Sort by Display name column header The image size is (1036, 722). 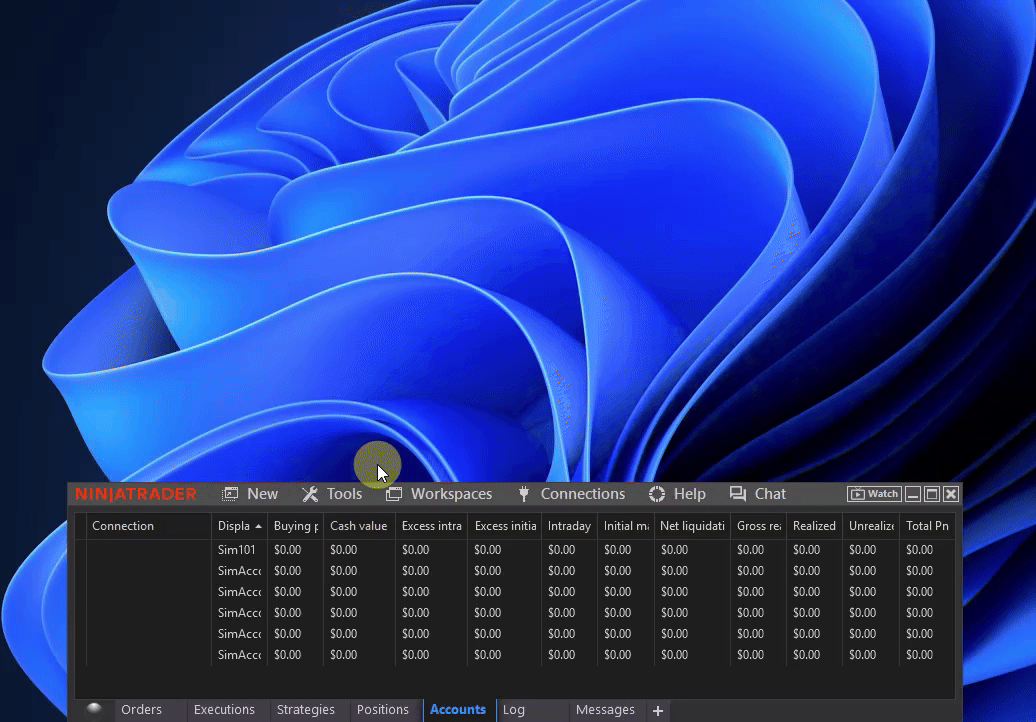pyautogui.click(x=238, y=526)
